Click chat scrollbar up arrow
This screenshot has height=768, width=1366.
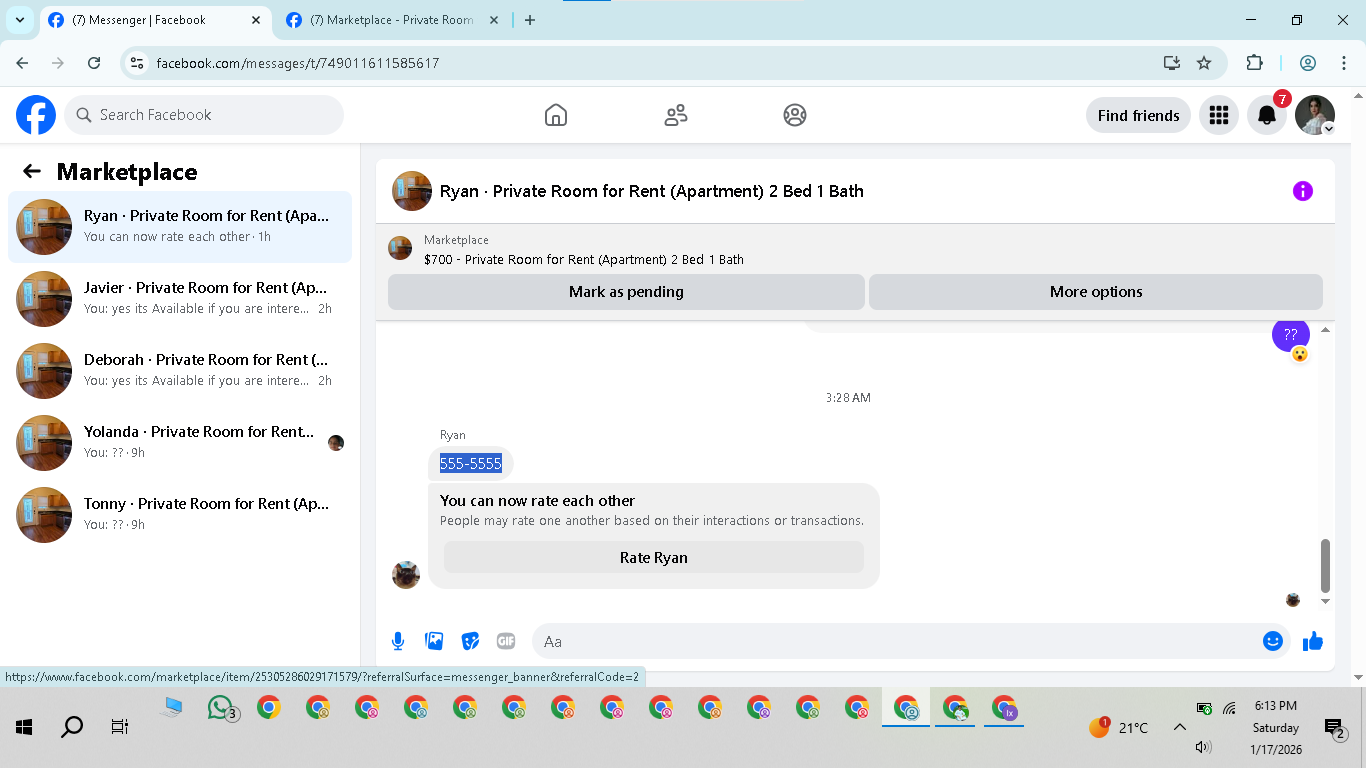1326,329
